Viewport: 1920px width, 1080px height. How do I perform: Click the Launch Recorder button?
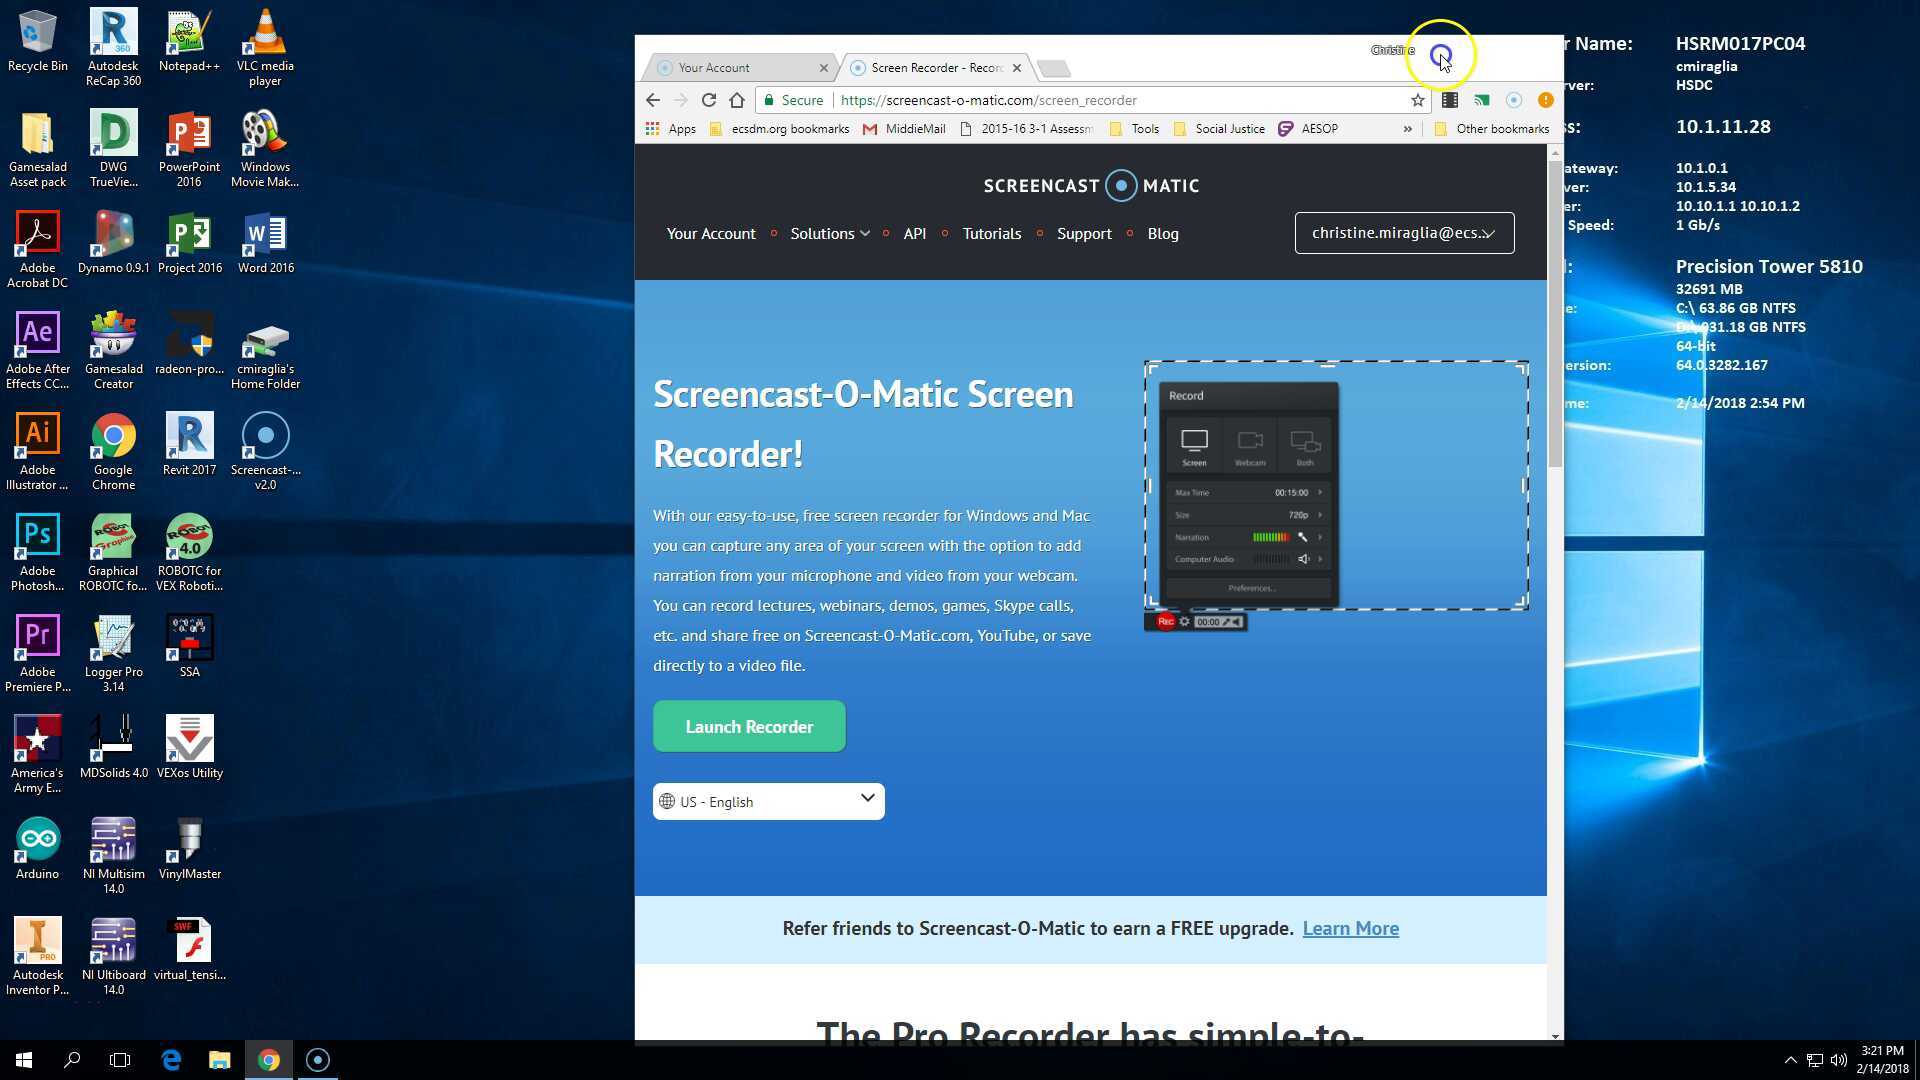pyautogui.click(x=749, y=727)
